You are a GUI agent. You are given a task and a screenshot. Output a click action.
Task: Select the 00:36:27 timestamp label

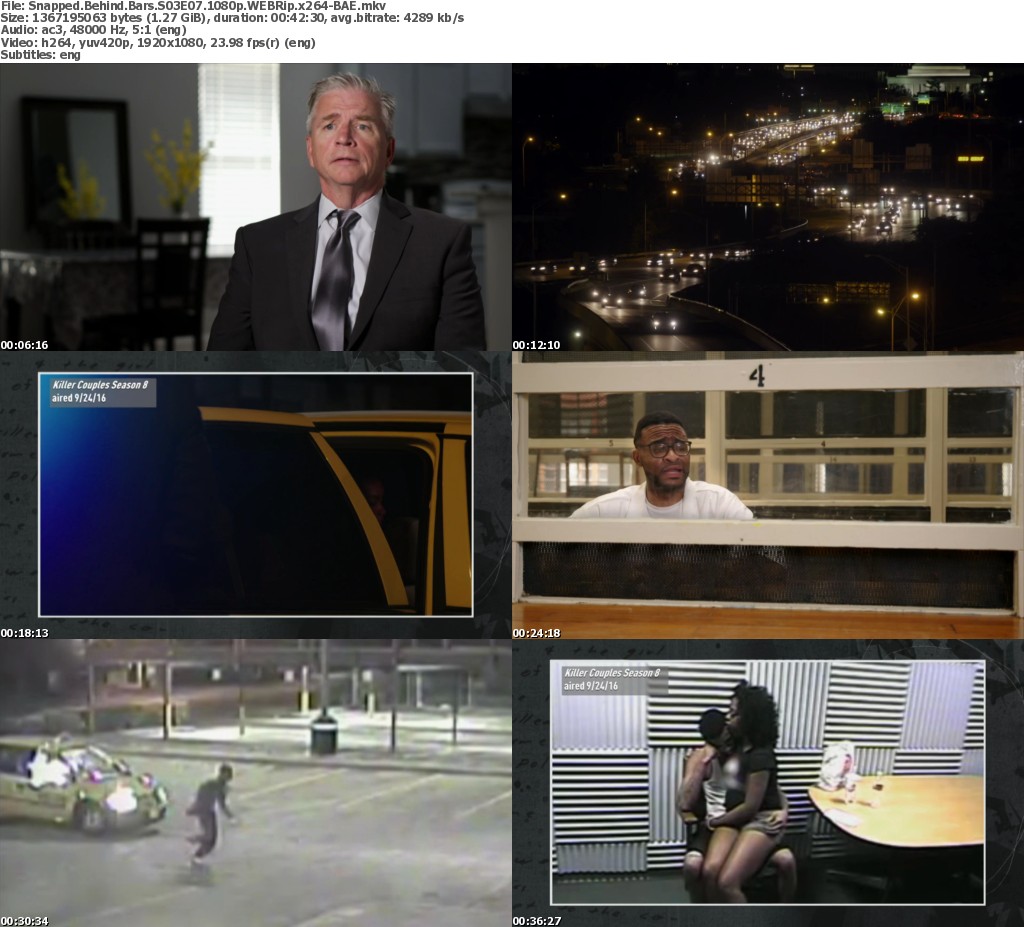click(x=537, y=921)
